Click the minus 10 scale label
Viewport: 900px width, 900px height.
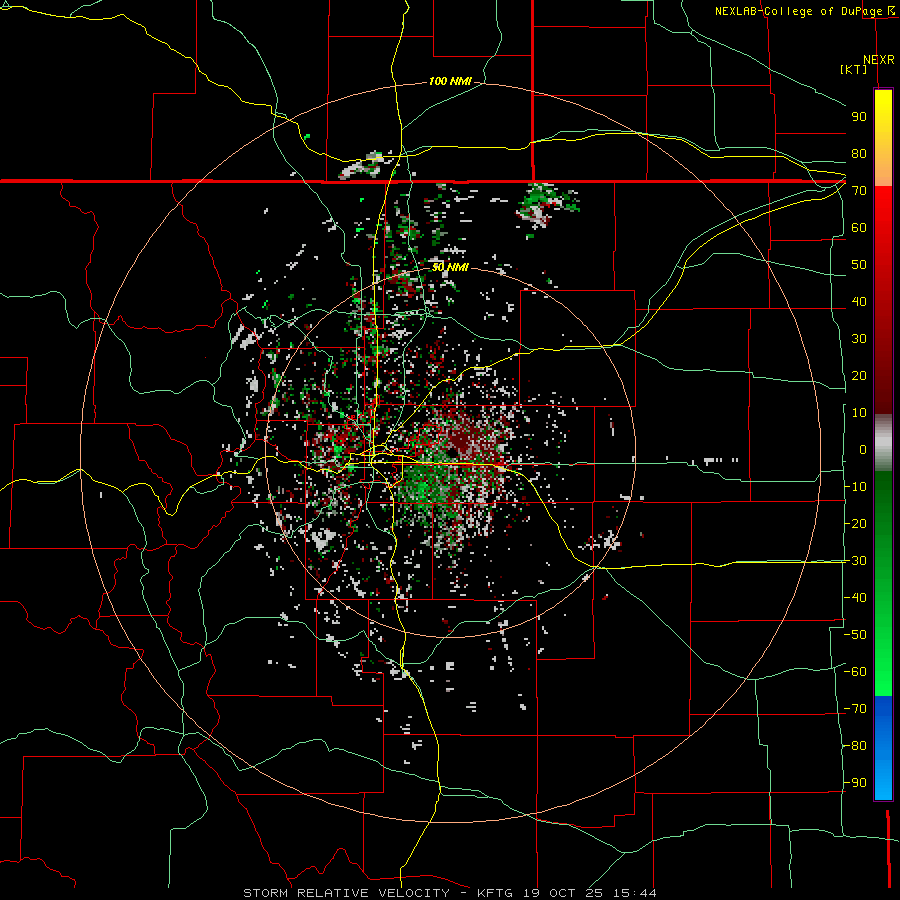click(x=855, y=487)
